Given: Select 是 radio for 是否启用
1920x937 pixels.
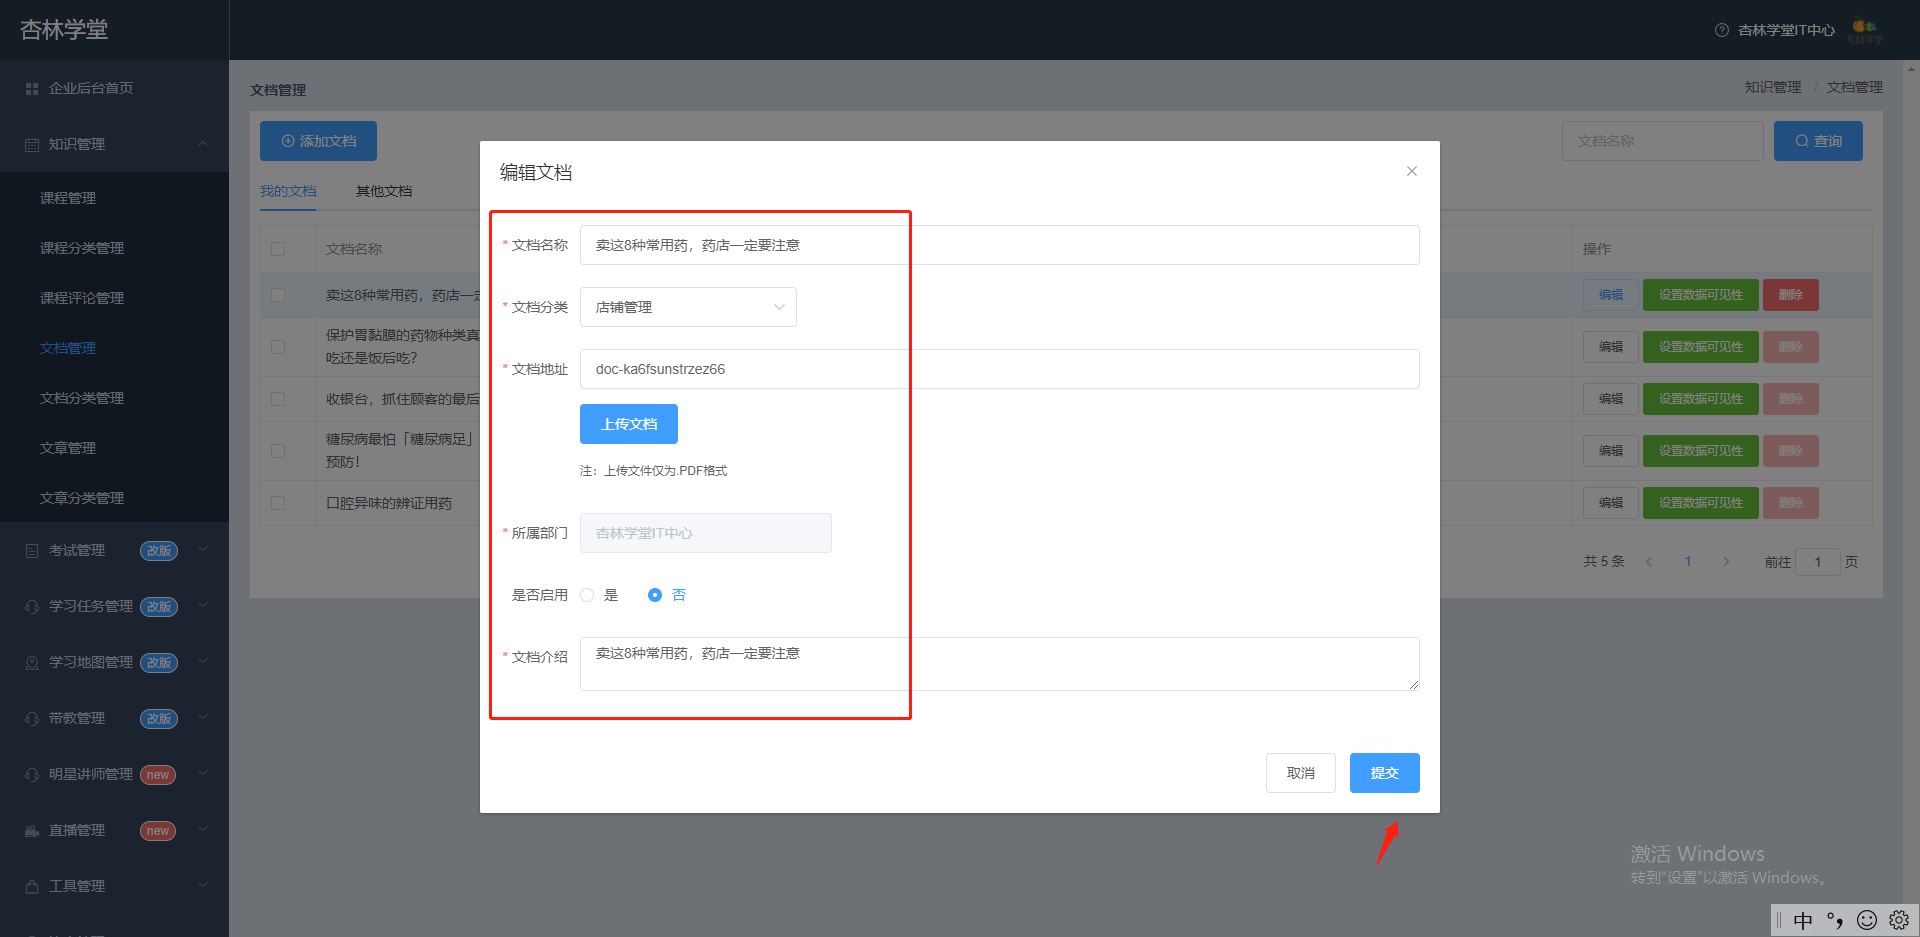Looking at the screenshot, I should 587,595.
